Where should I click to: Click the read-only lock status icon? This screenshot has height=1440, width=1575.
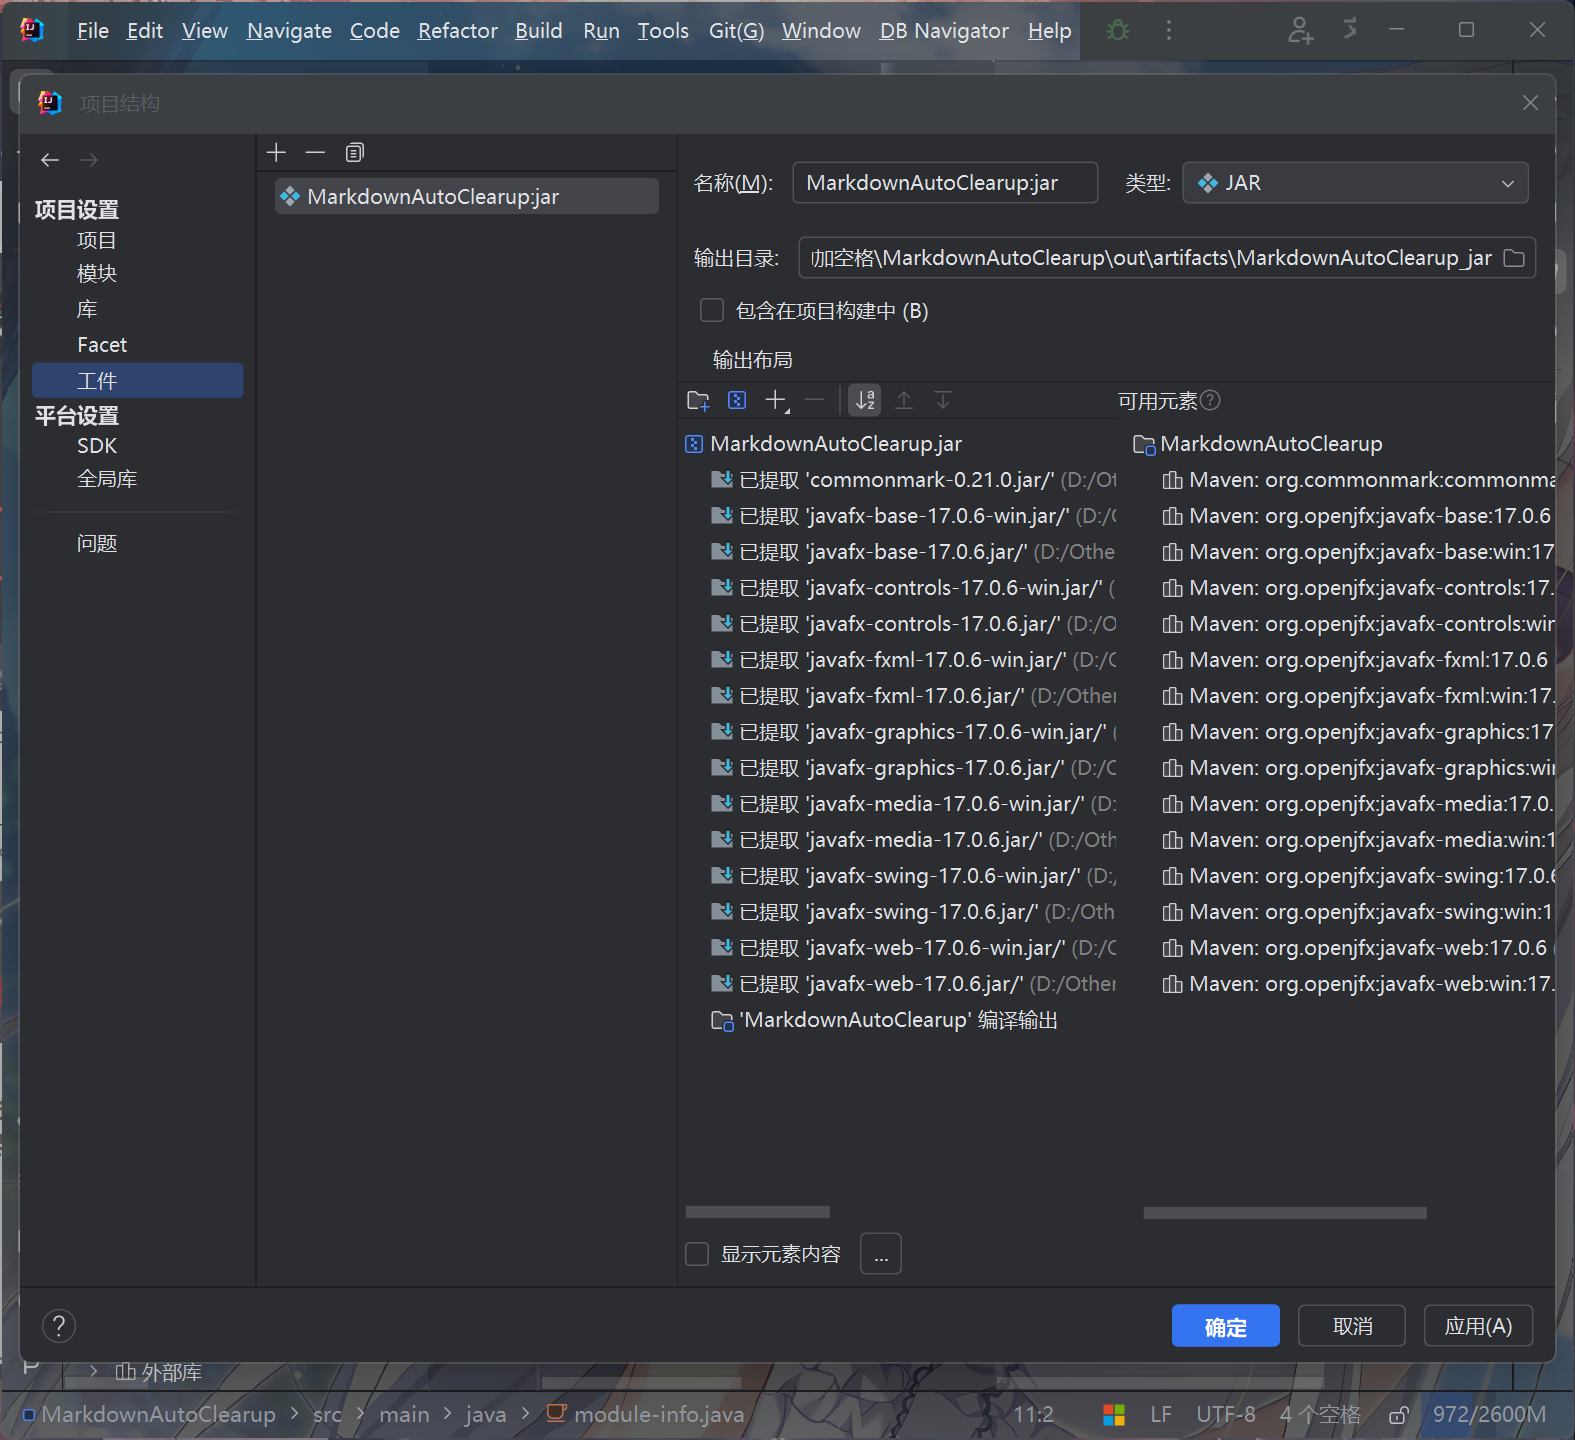[x=1399, y=1414]
